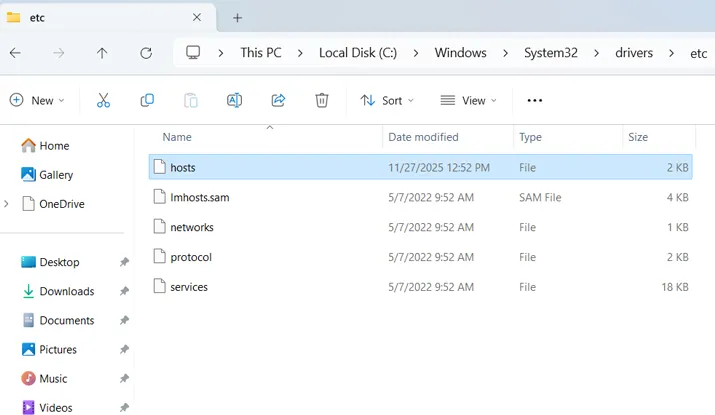Copy the selected file

click(147, 100)
